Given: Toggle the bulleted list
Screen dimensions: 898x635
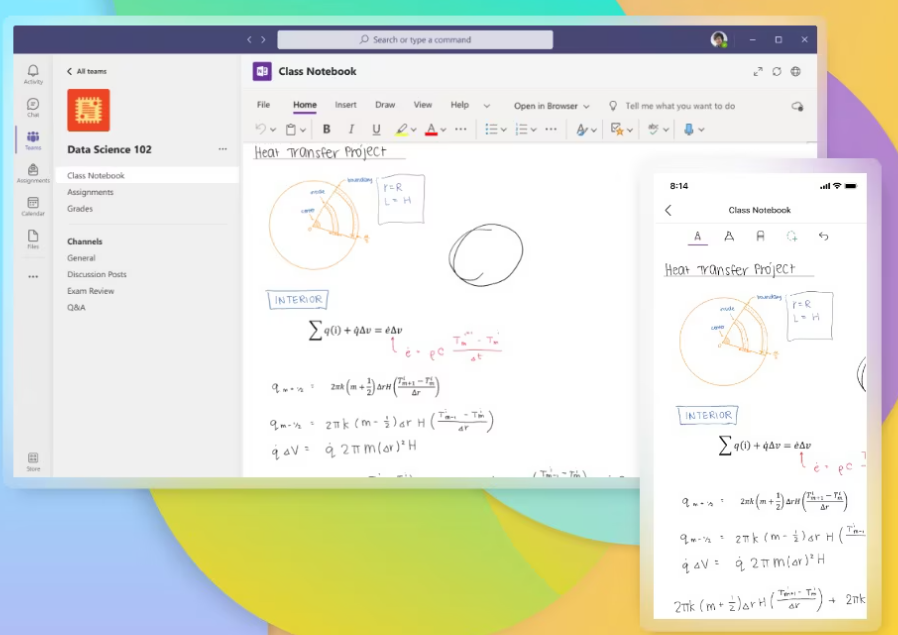Looking at the screenshot, I should 491,129.
